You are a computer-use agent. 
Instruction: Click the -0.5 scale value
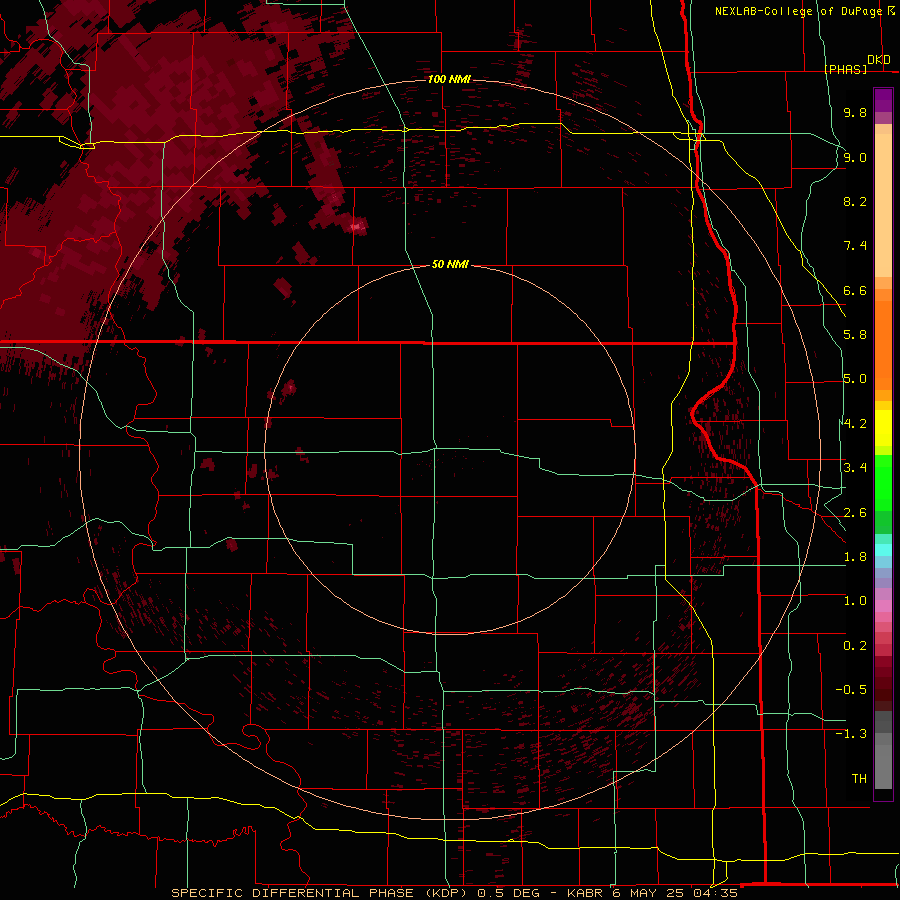pos(851,690)
